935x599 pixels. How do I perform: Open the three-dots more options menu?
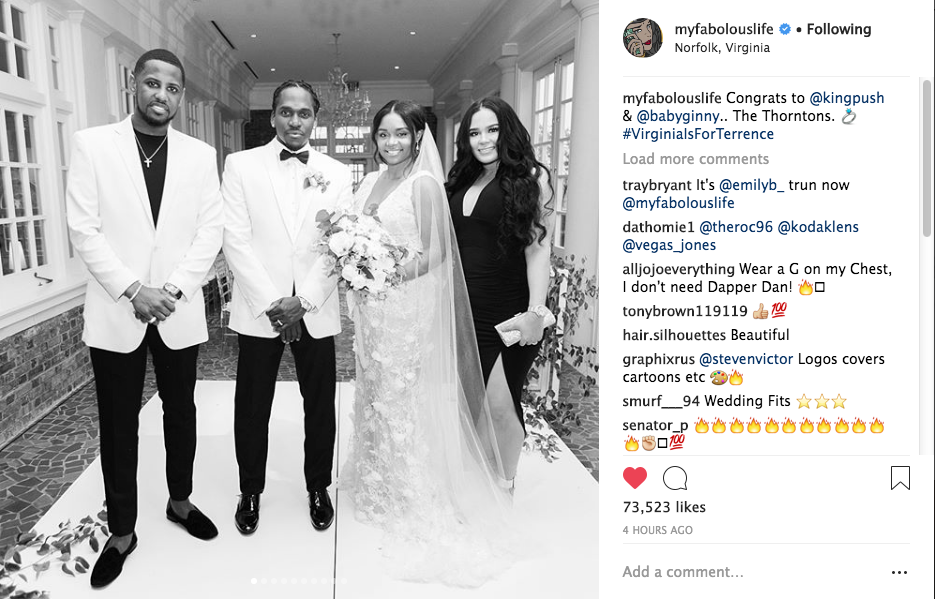(x=899, y=572)
